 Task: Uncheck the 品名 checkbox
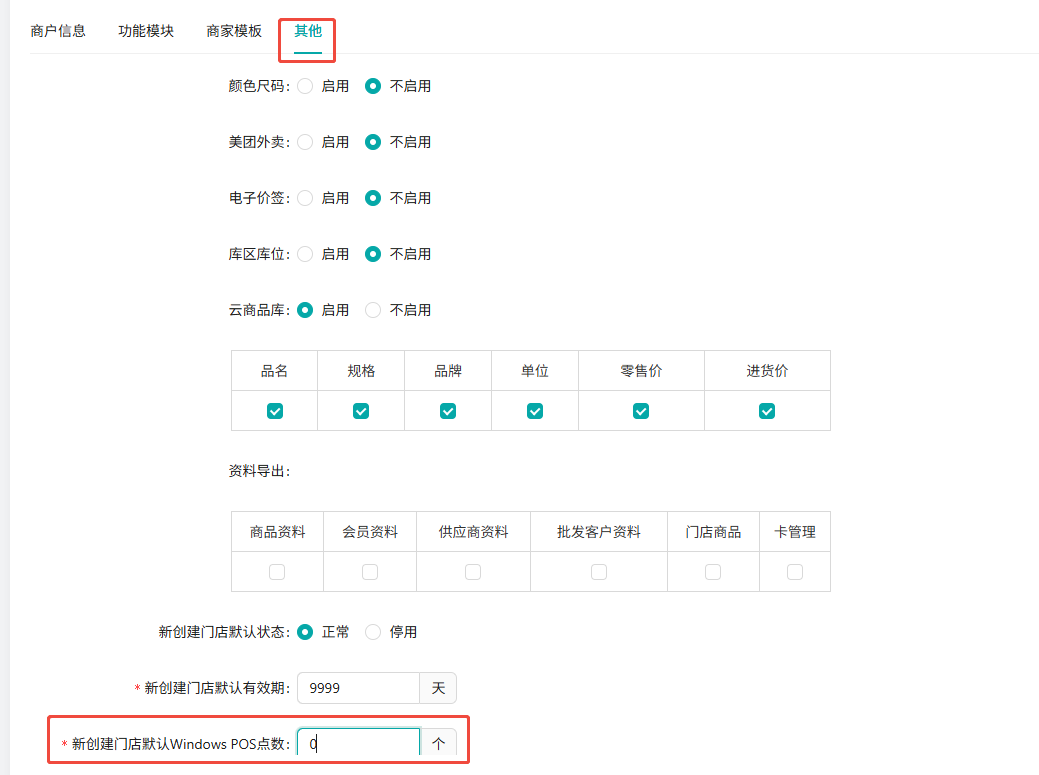pos(275,411)
